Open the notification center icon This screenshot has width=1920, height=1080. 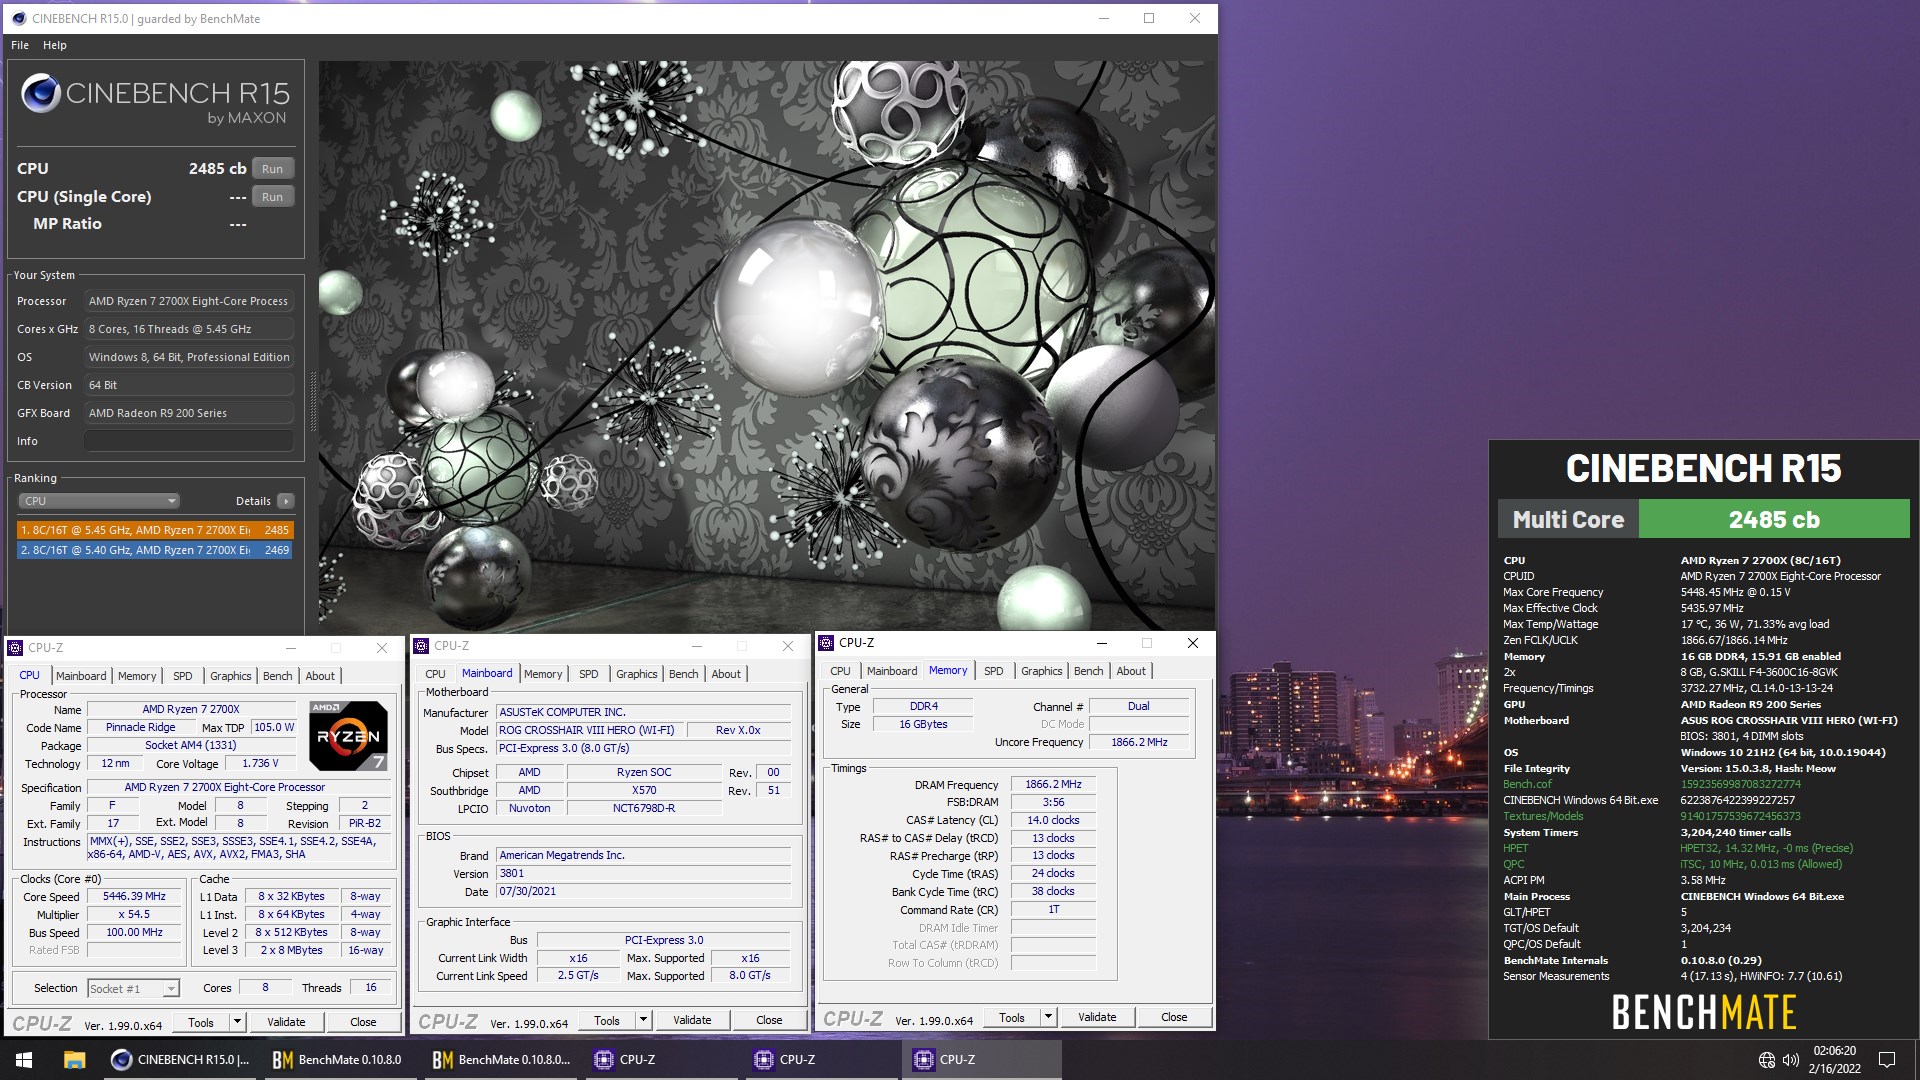click(x=1887, y=1060)
